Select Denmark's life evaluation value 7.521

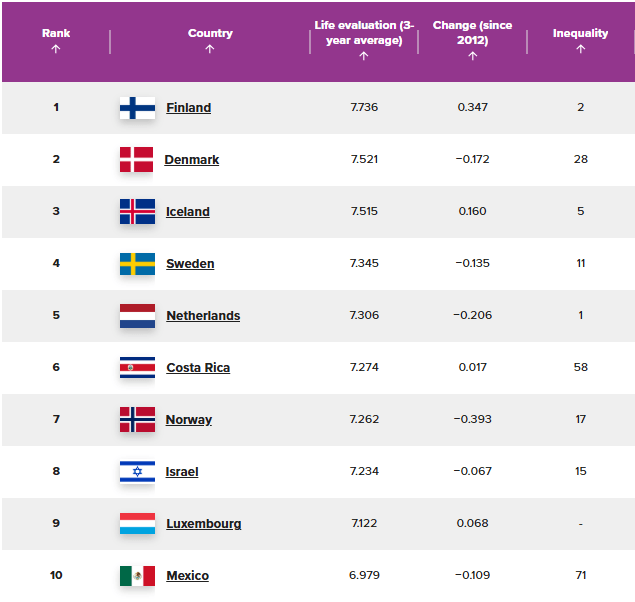point(364,160)
